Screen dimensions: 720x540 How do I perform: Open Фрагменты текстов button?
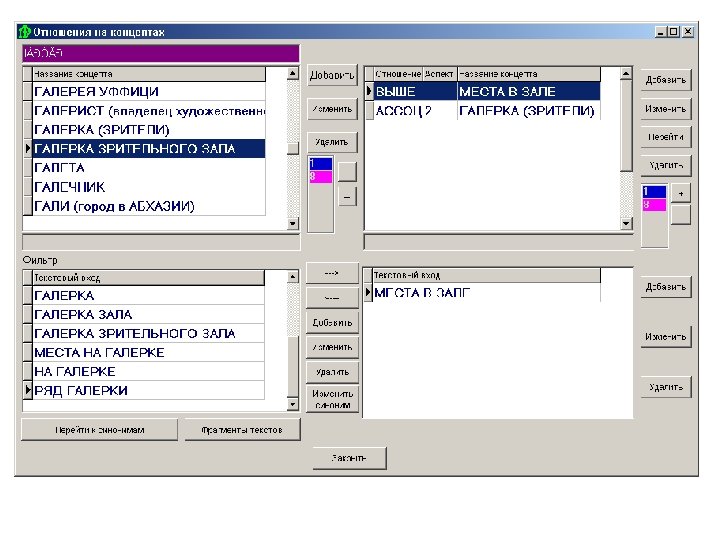(242, 430)
